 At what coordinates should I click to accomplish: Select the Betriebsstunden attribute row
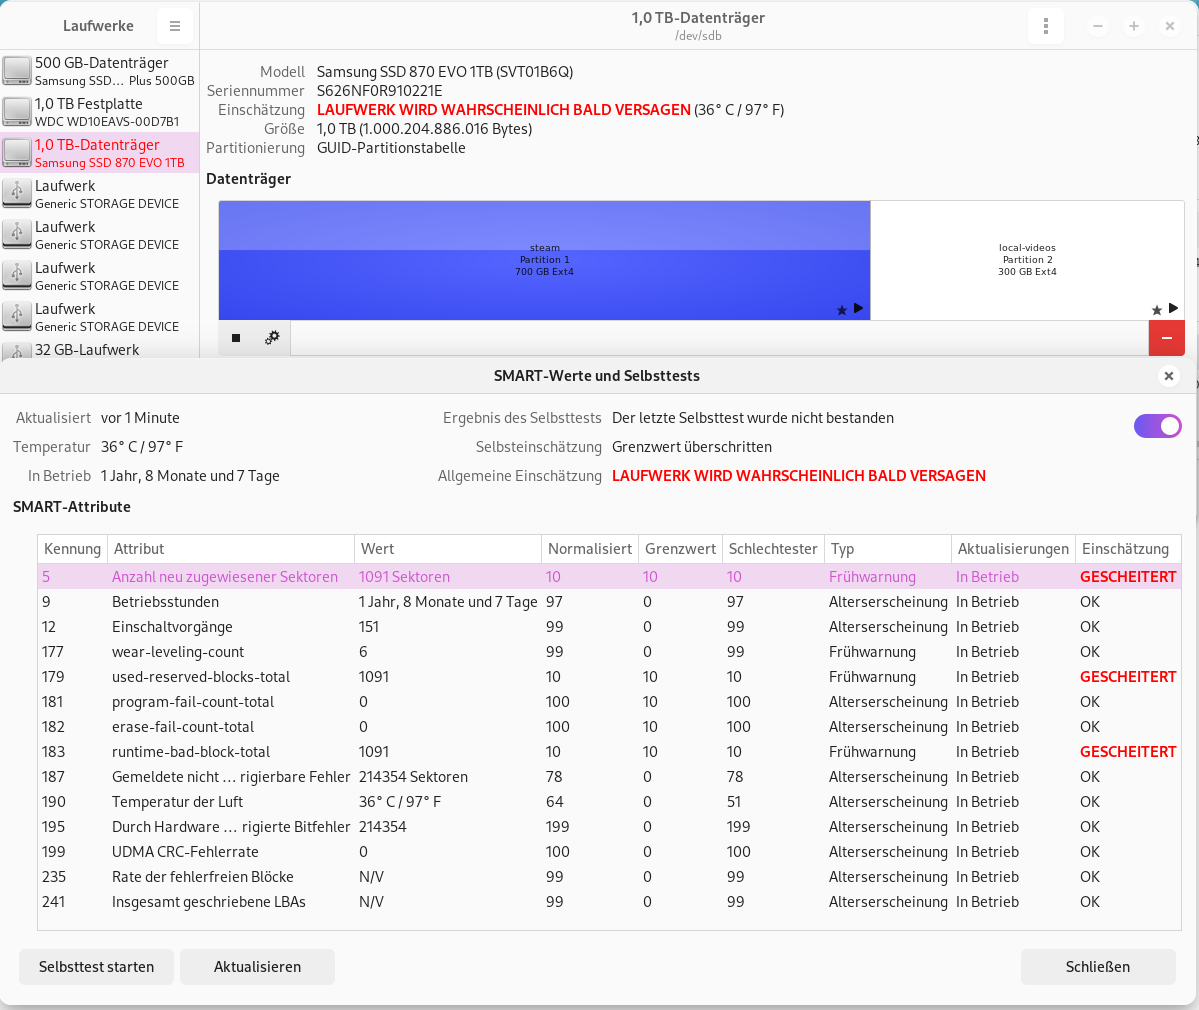tap(609, 602)
